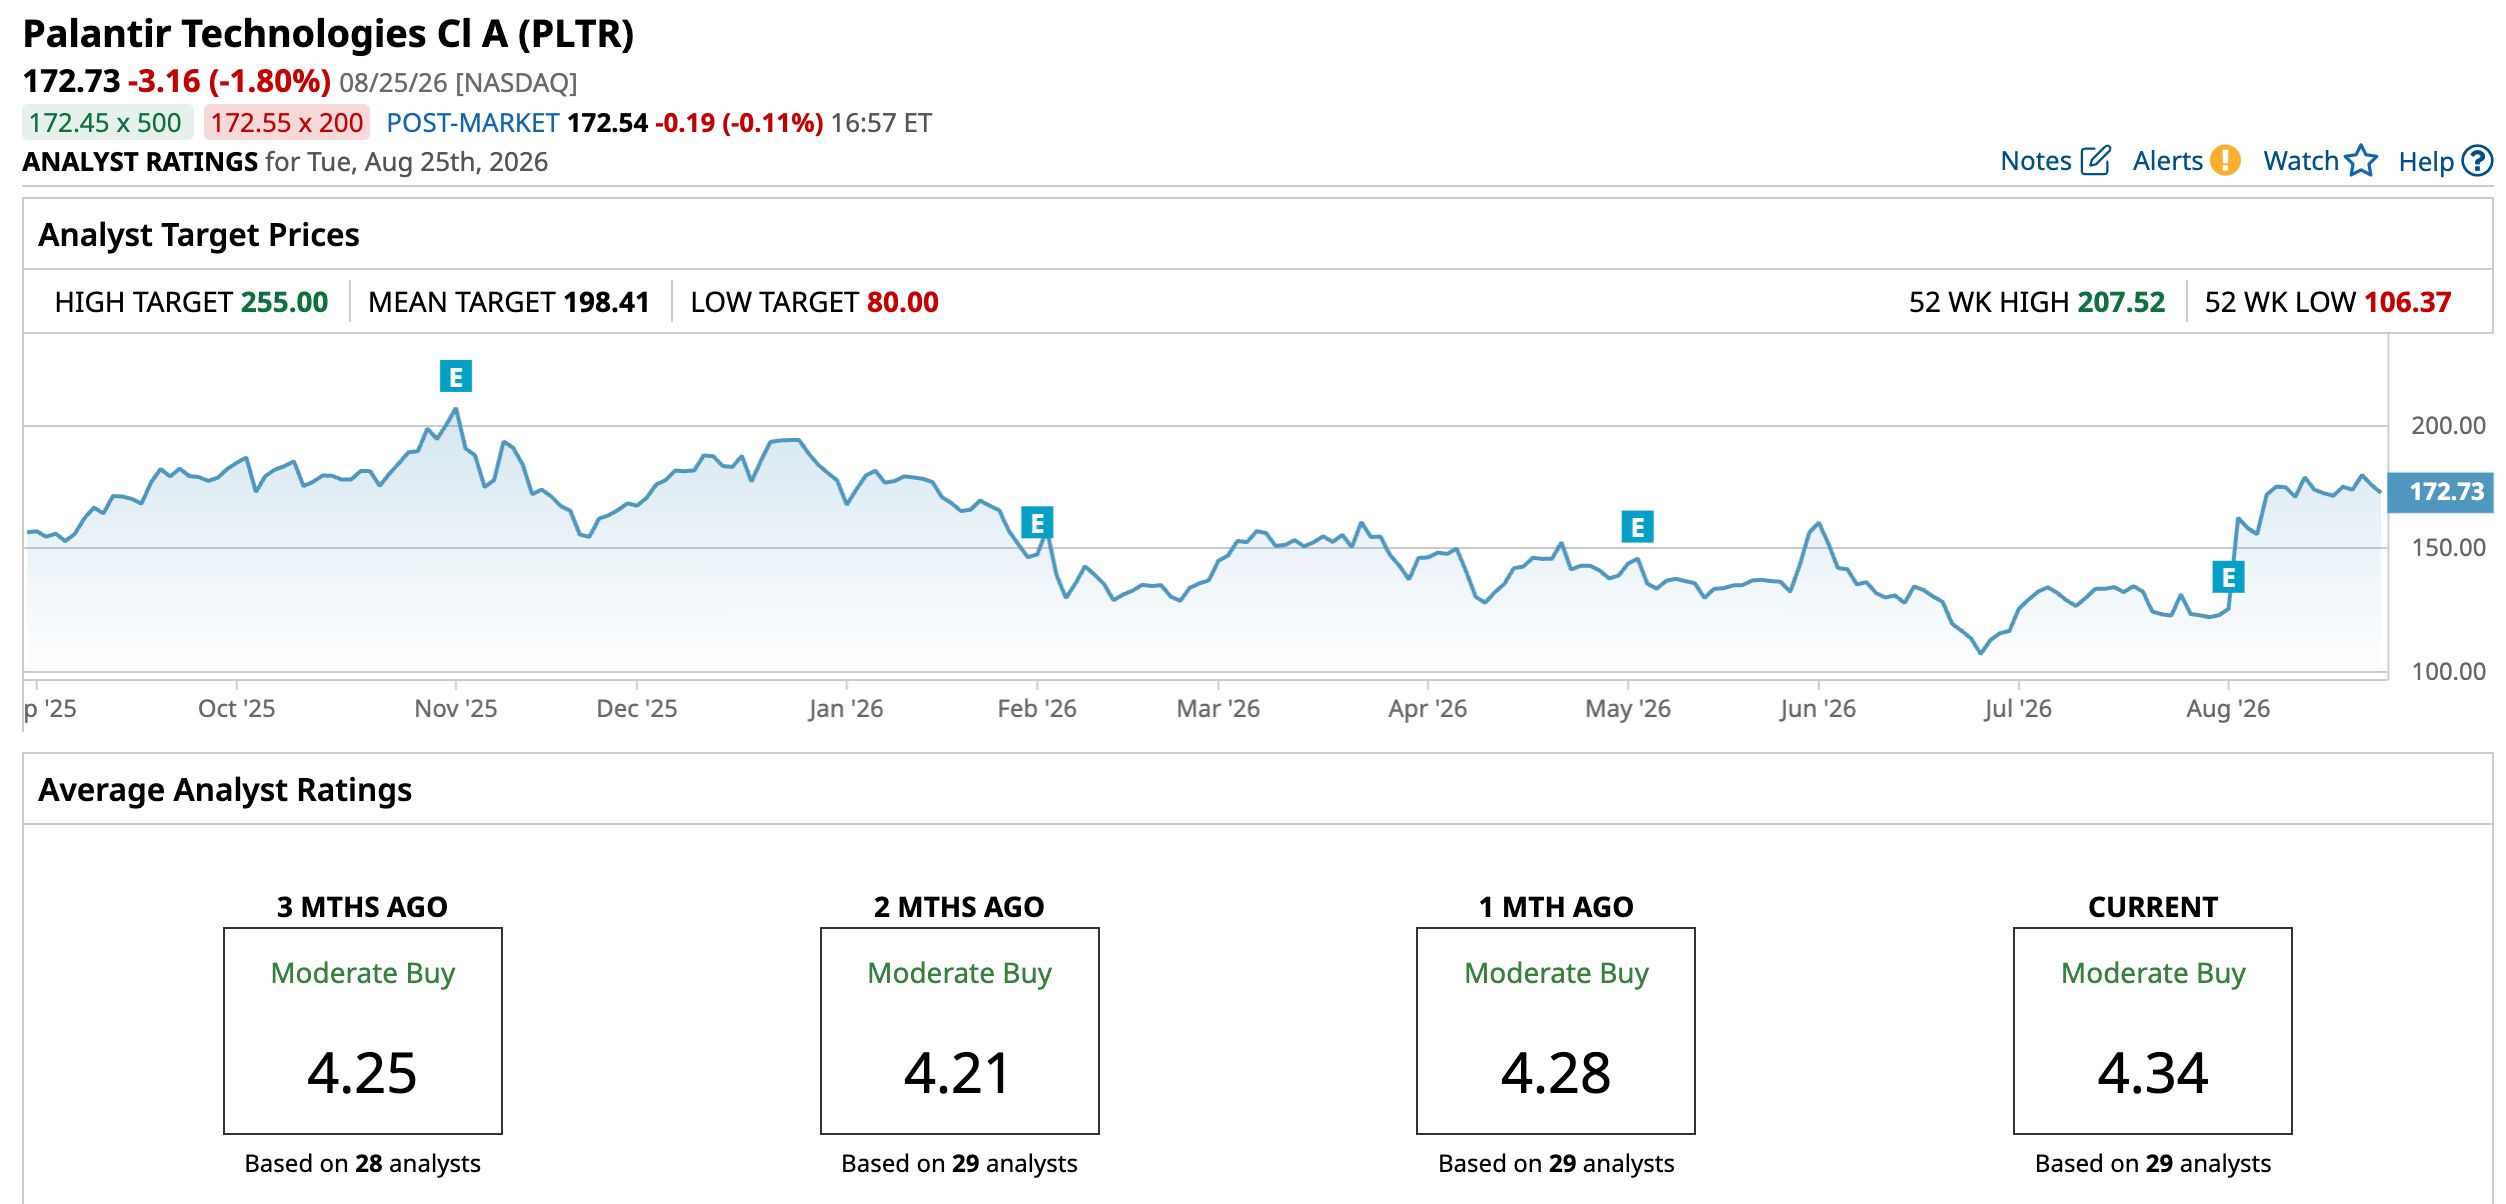Select the Aug '26 earnings E marker
Viewport: 2506px width, 1204px height.
tap(2228, 577)
